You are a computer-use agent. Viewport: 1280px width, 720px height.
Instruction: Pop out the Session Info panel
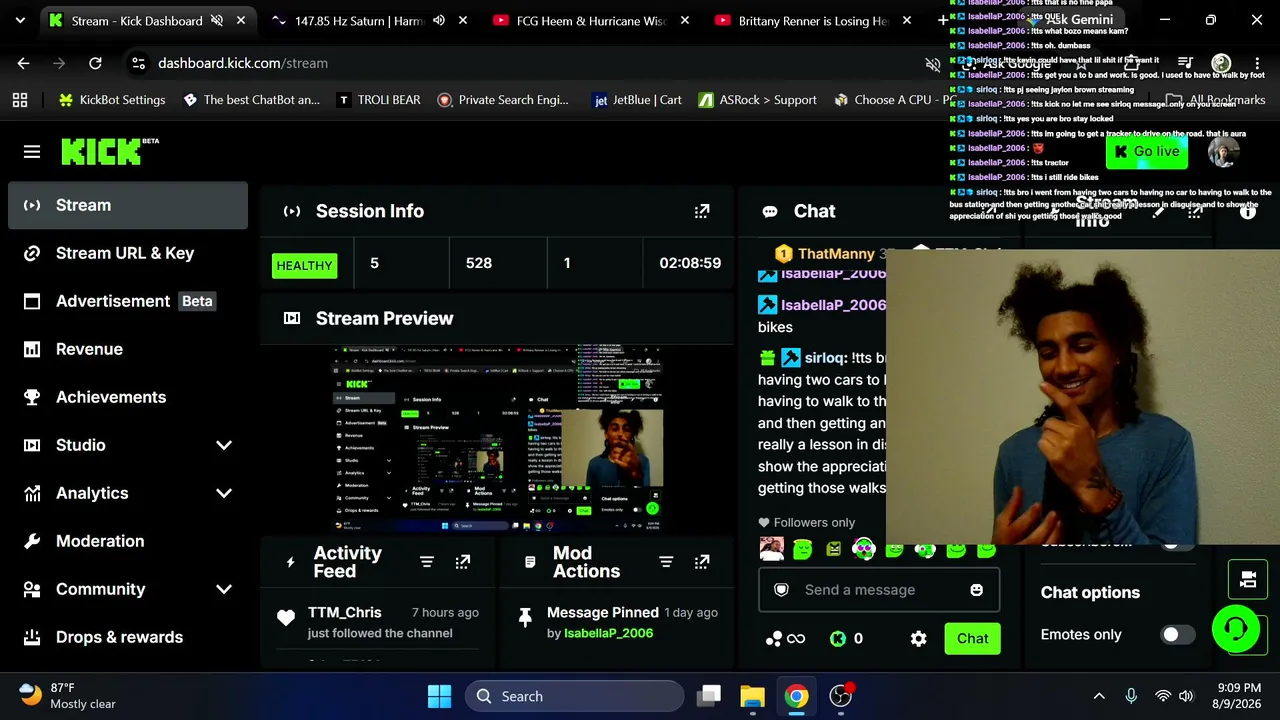click(702, 211)
